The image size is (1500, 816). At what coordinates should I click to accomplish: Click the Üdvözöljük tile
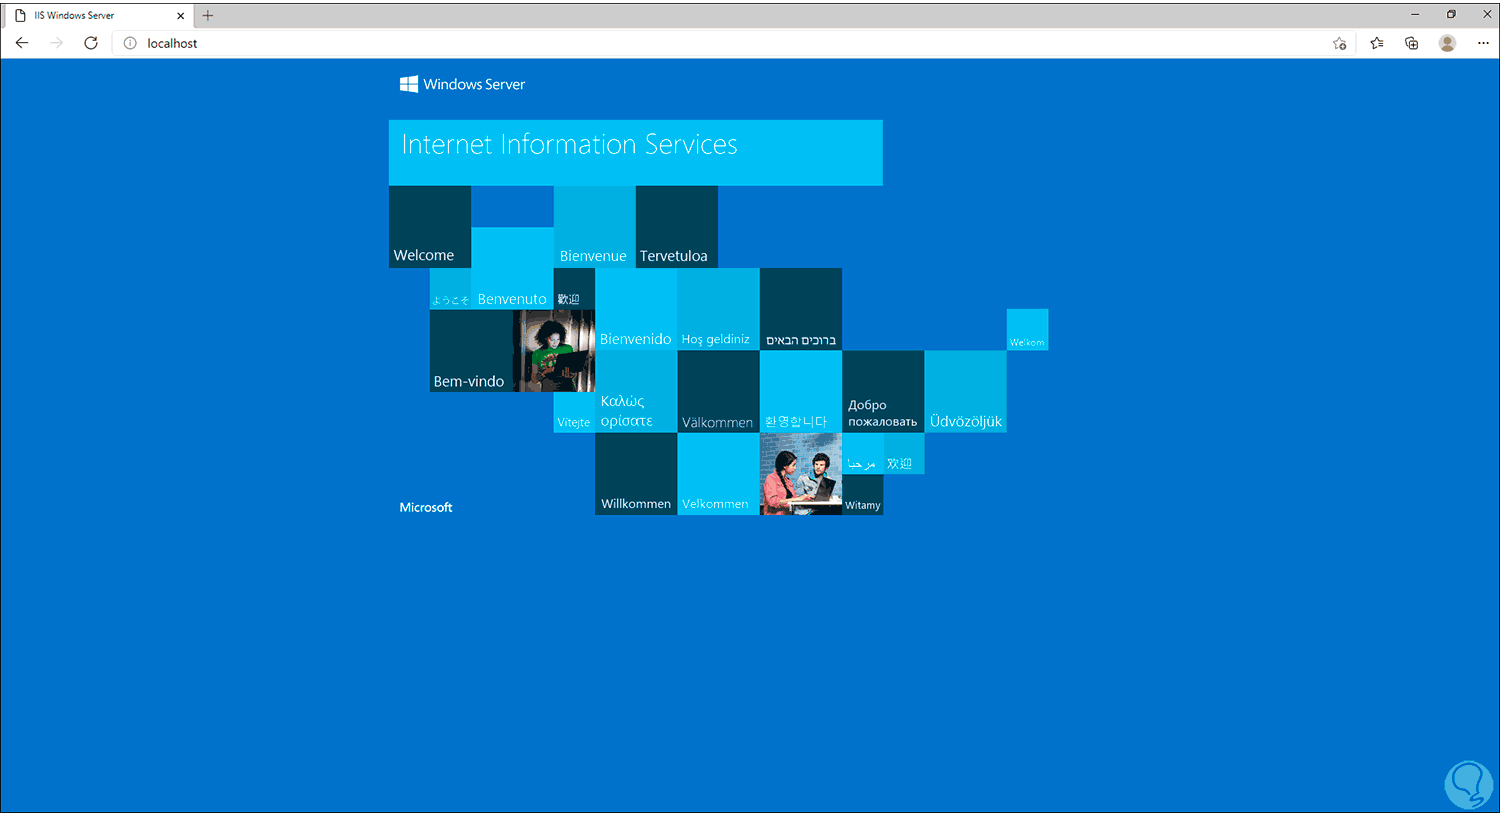[x=965, y=391]
